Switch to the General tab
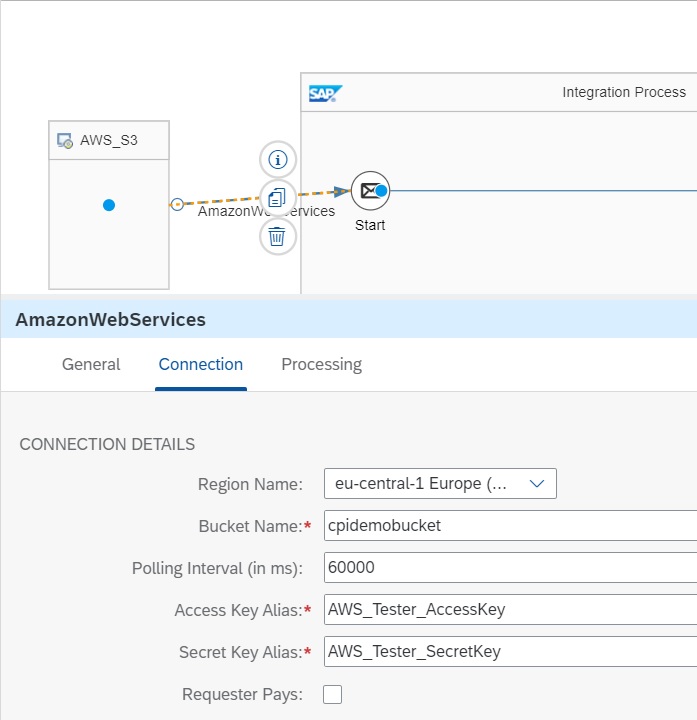 [91, 365]
